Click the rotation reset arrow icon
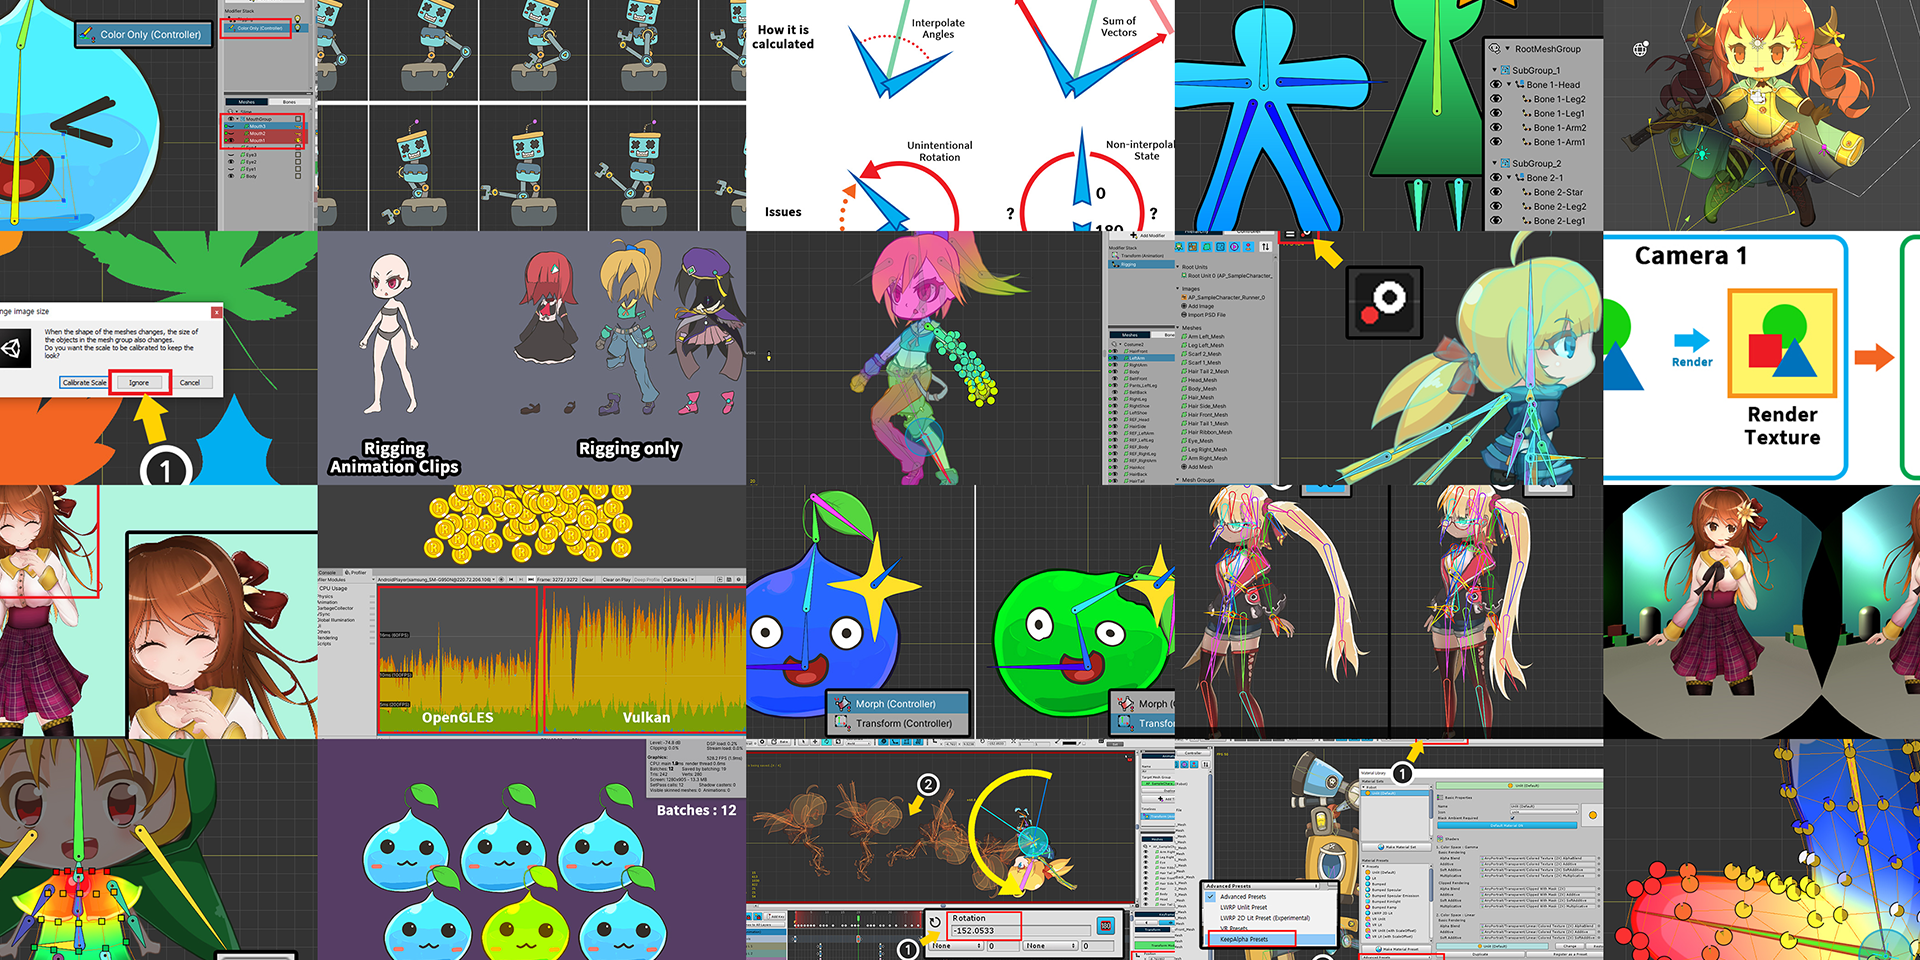Viewport: 1920px width, 960px height. (935, 922)
